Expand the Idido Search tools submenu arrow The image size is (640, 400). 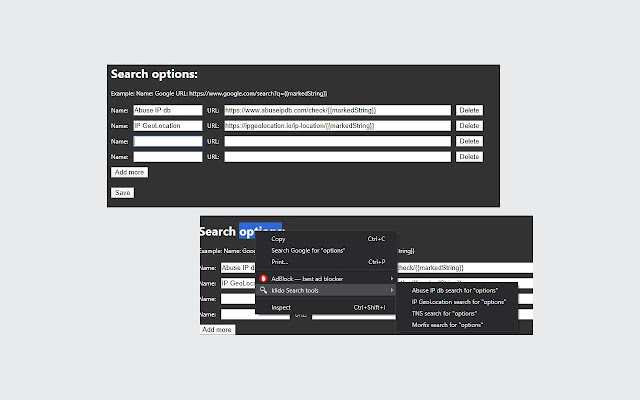pos(391,290)
